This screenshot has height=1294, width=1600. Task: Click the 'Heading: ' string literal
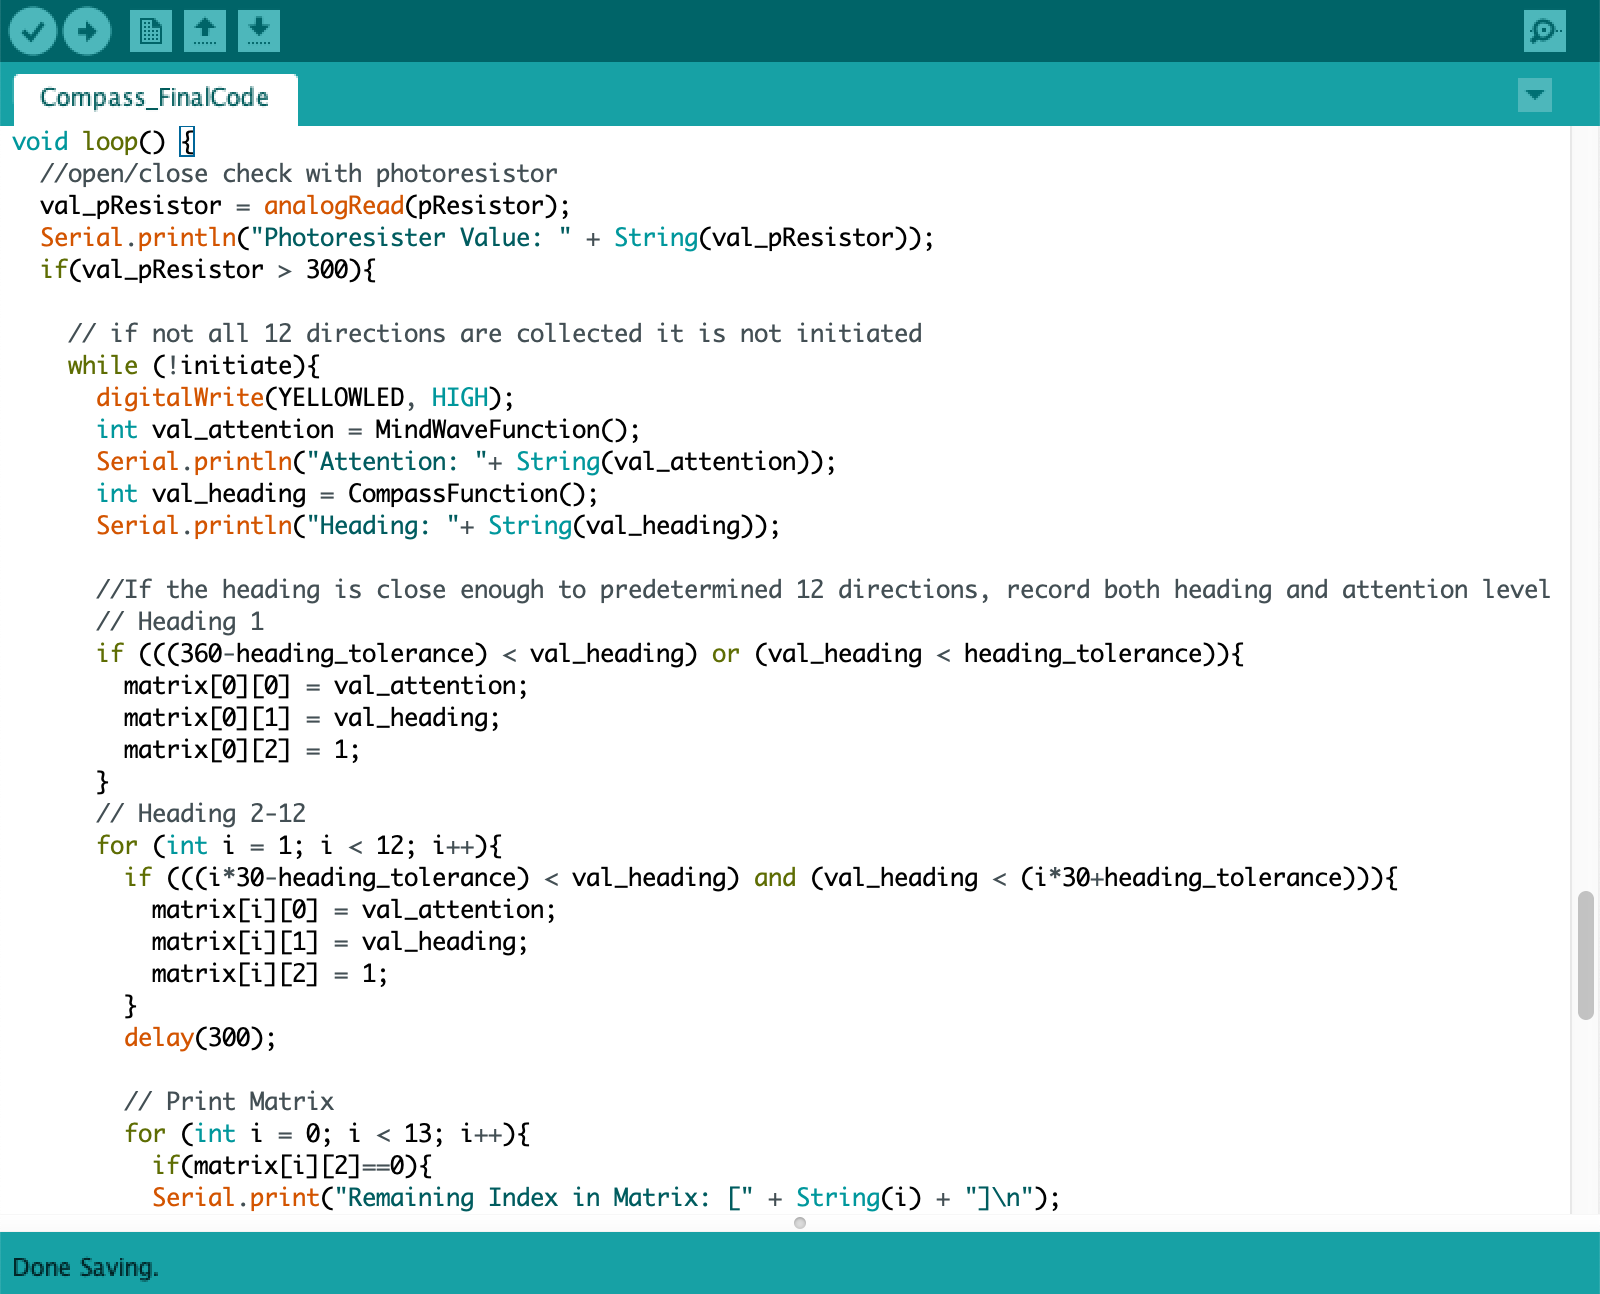(383, 526)
